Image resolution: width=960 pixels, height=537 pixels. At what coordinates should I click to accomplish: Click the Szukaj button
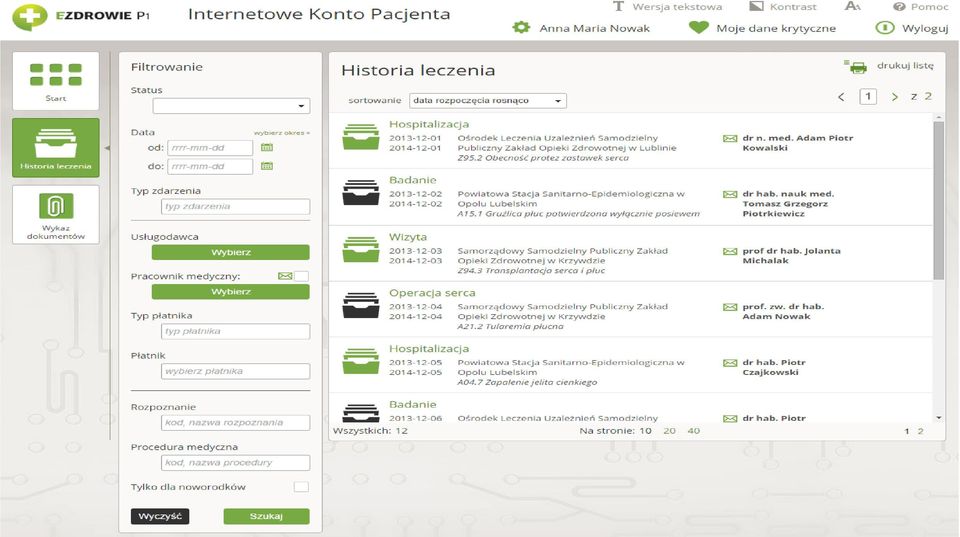click(x=266, y=516)
